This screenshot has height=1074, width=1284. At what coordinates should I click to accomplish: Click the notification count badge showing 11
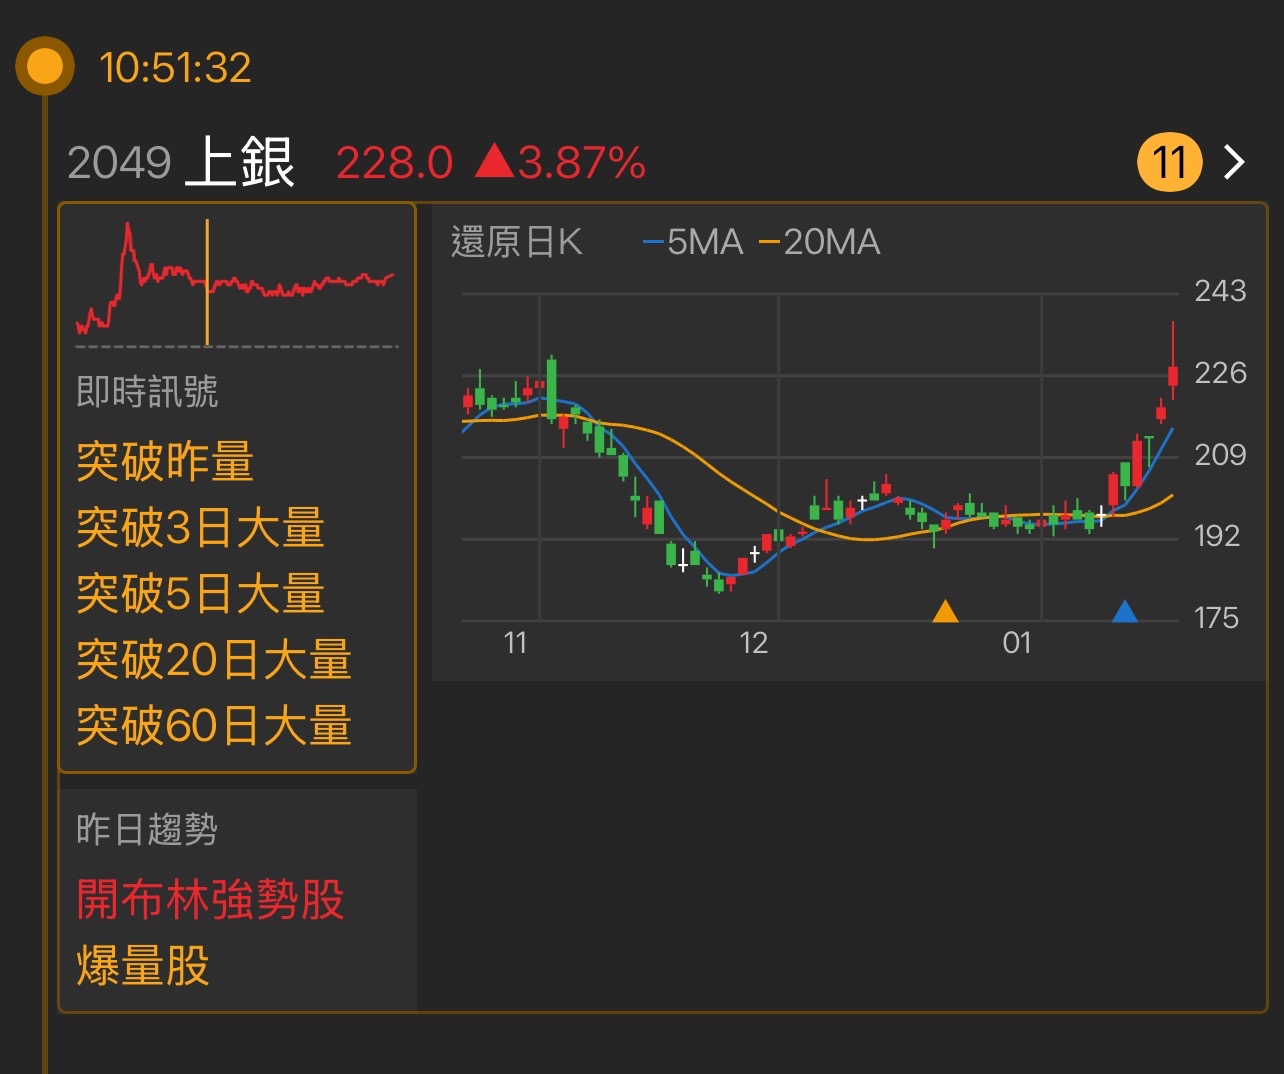pyautogui.click(x=1169, y=161)
